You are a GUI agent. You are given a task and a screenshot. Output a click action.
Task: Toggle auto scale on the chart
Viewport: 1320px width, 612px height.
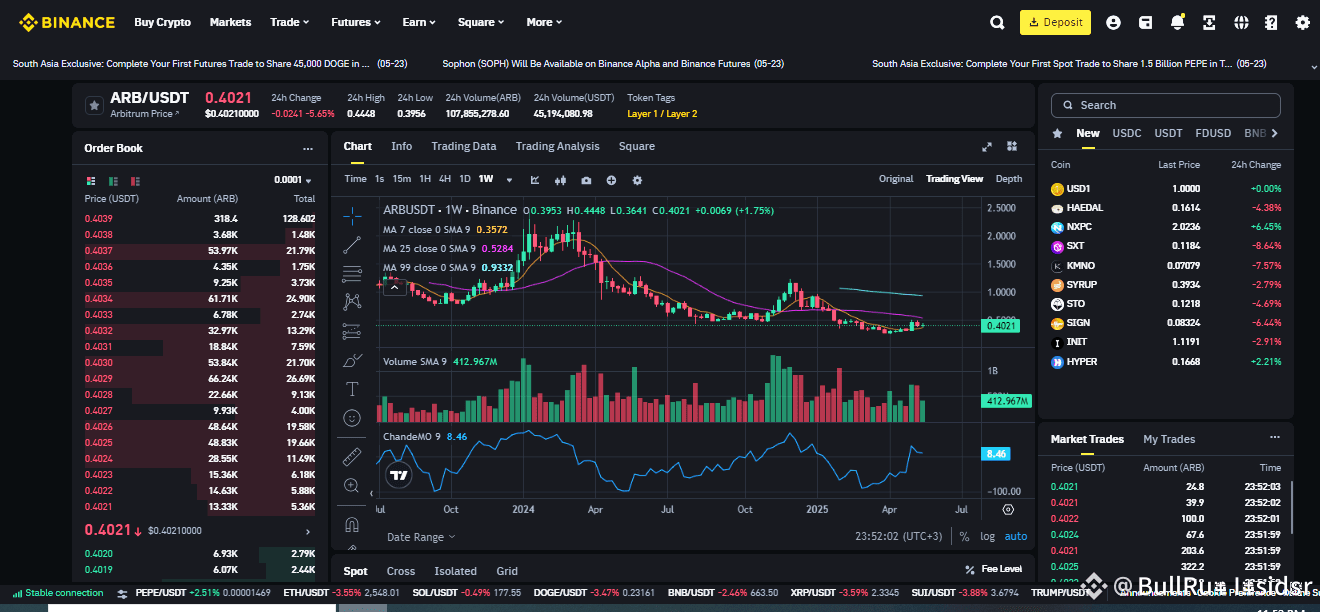[x=1016, y=537]
